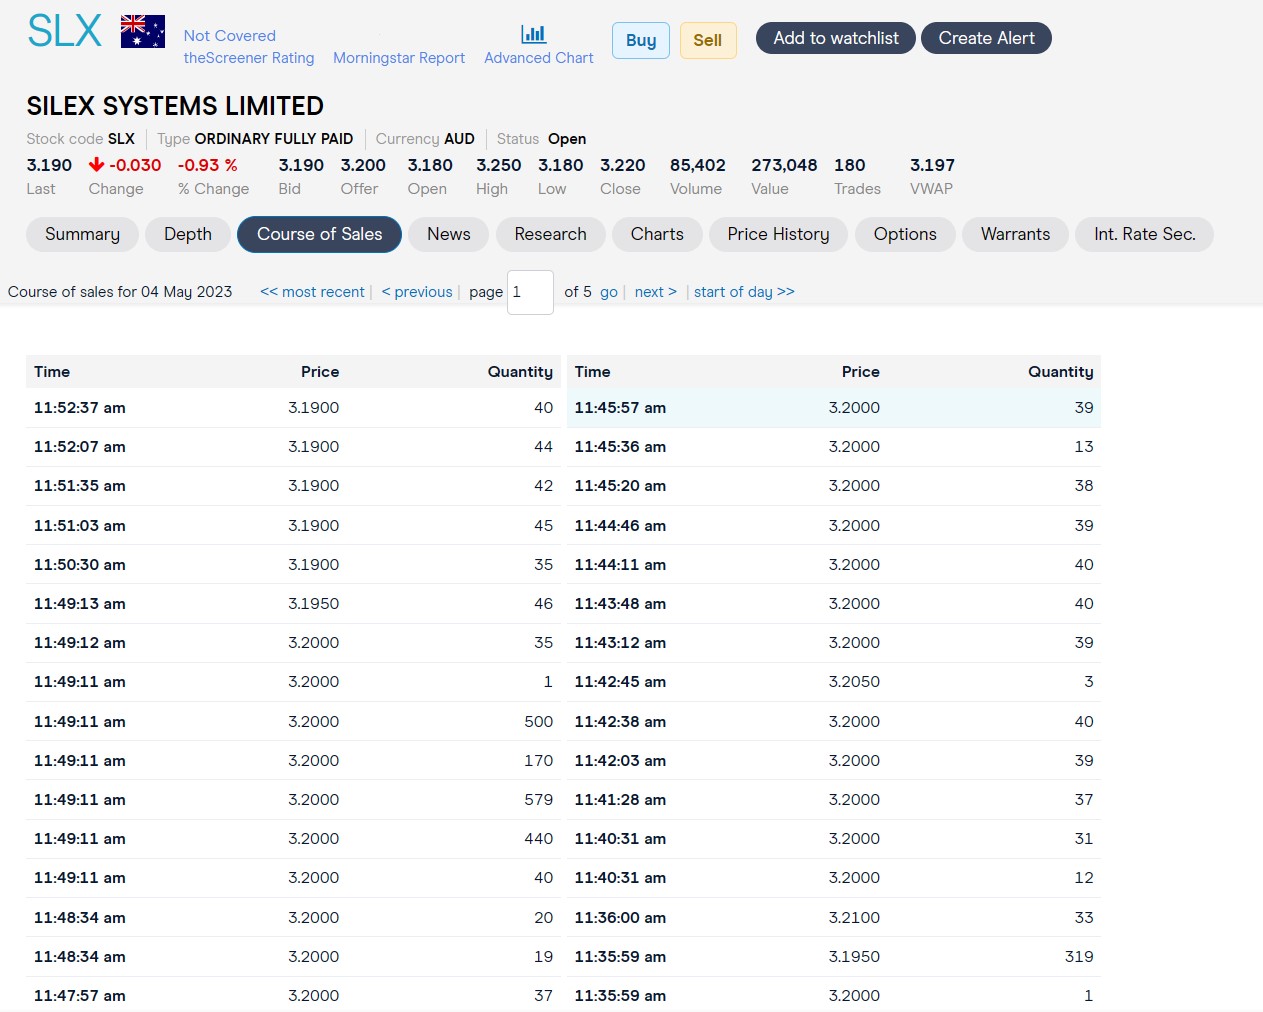The image size is (1263, 1012).
Task: View the Warrants tab
Action: click(x=1015, y=234)
